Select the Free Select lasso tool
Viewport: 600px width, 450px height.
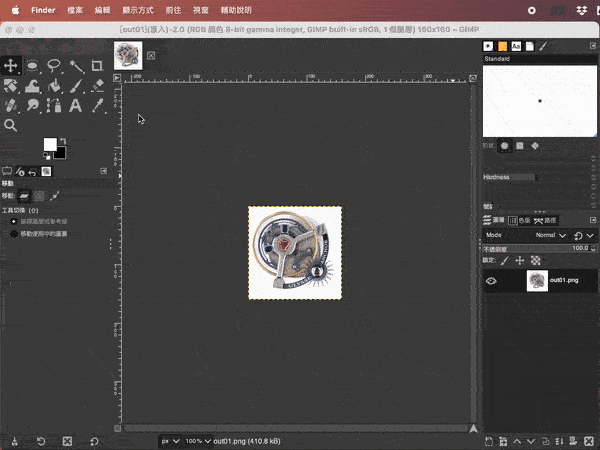click(x=54, y=66)
